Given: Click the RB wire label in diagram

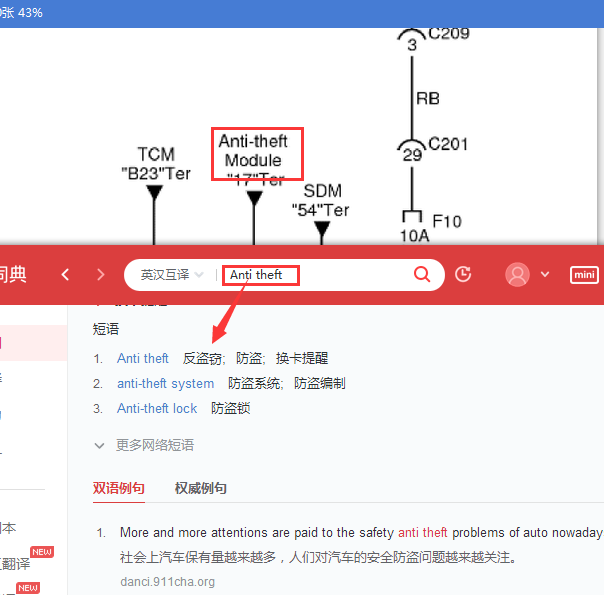Looking at the screenshot, I should pos(428,99).
